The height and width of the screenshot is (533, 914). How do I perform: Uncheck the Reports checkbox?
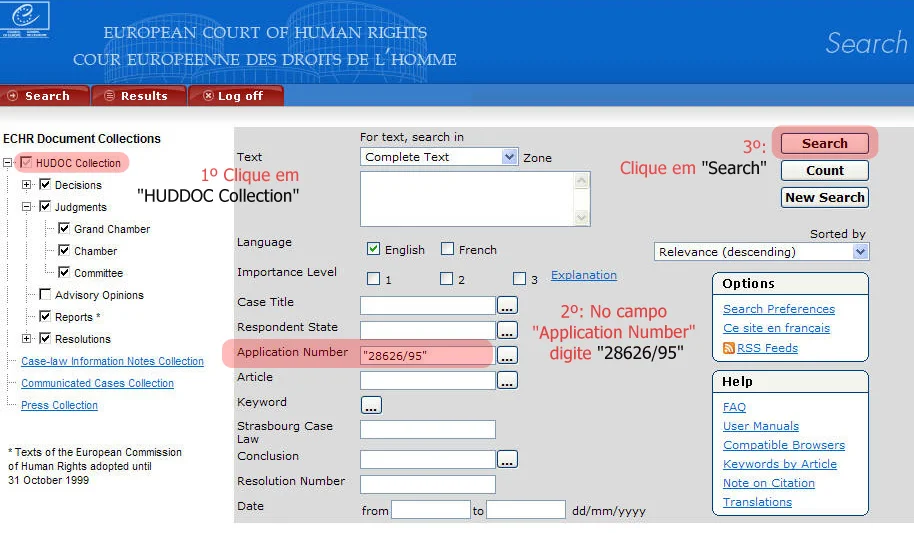(45, 316)
